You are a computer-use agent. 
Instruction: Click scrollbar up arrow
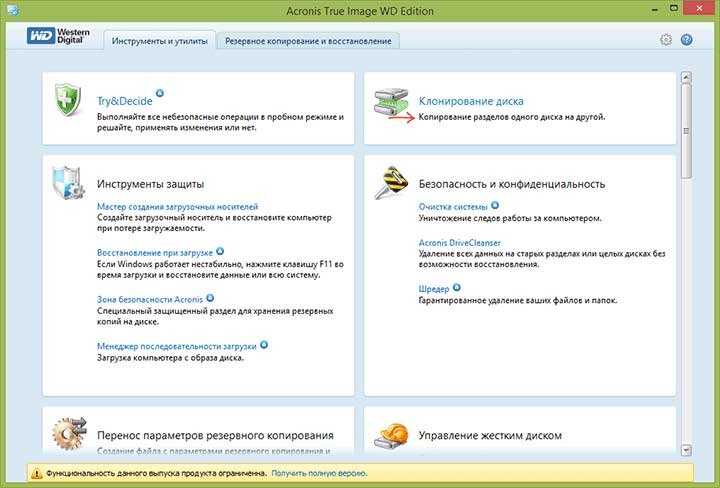tap(686, 77)
